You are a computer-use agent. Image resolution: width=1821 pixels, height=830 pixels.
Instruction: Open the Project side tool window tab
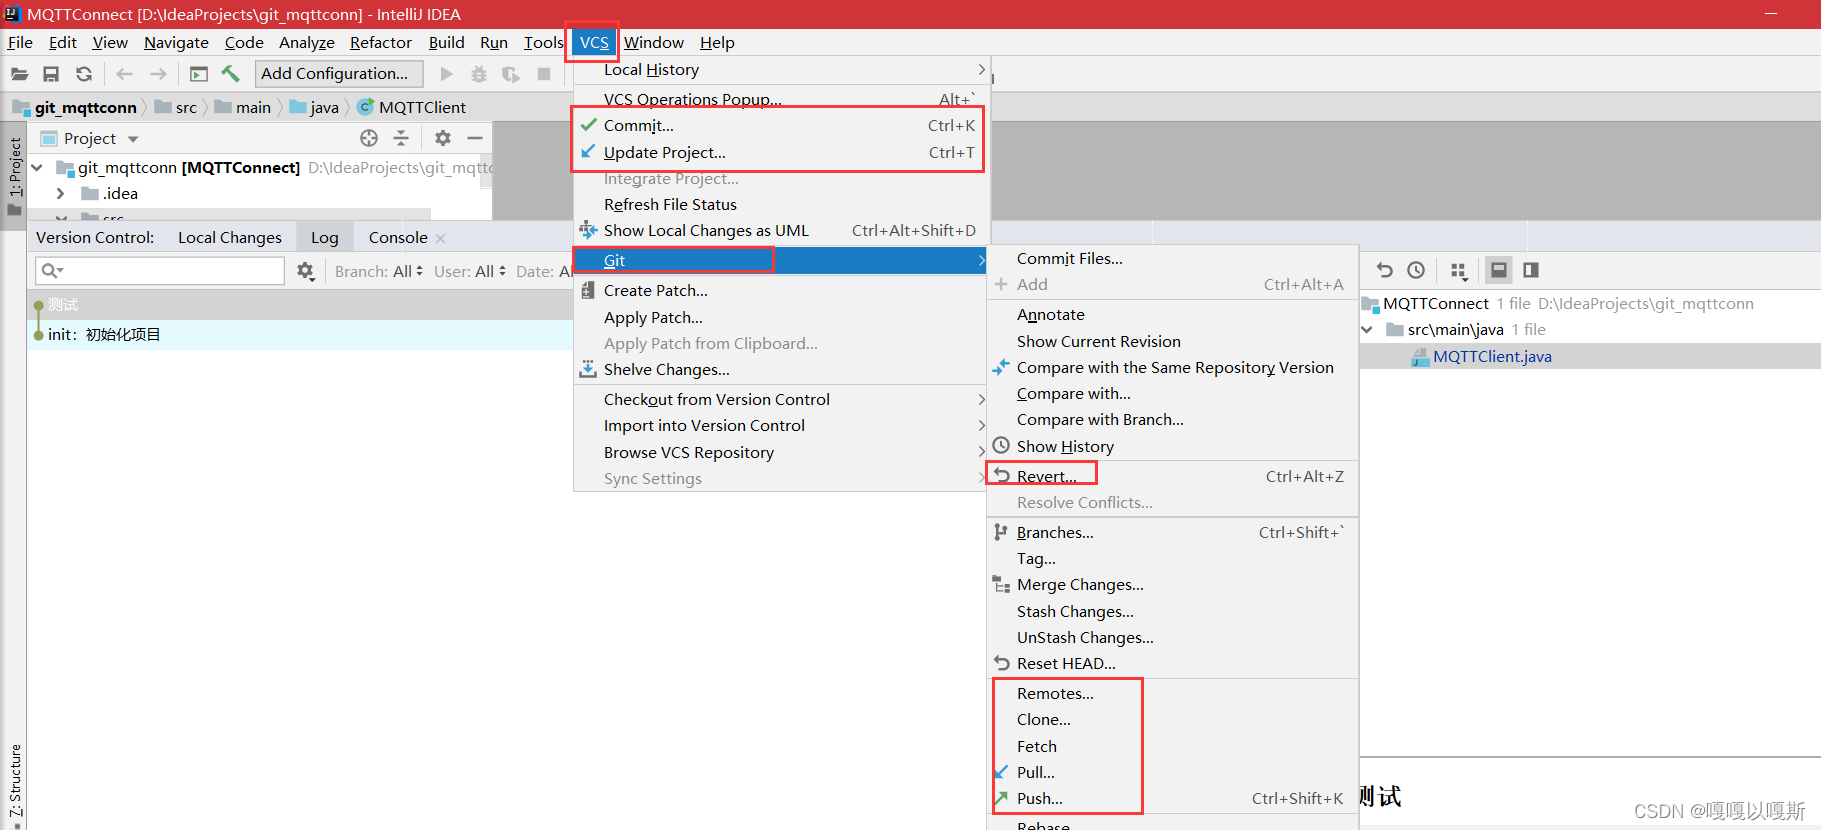(x=14, y=175)
